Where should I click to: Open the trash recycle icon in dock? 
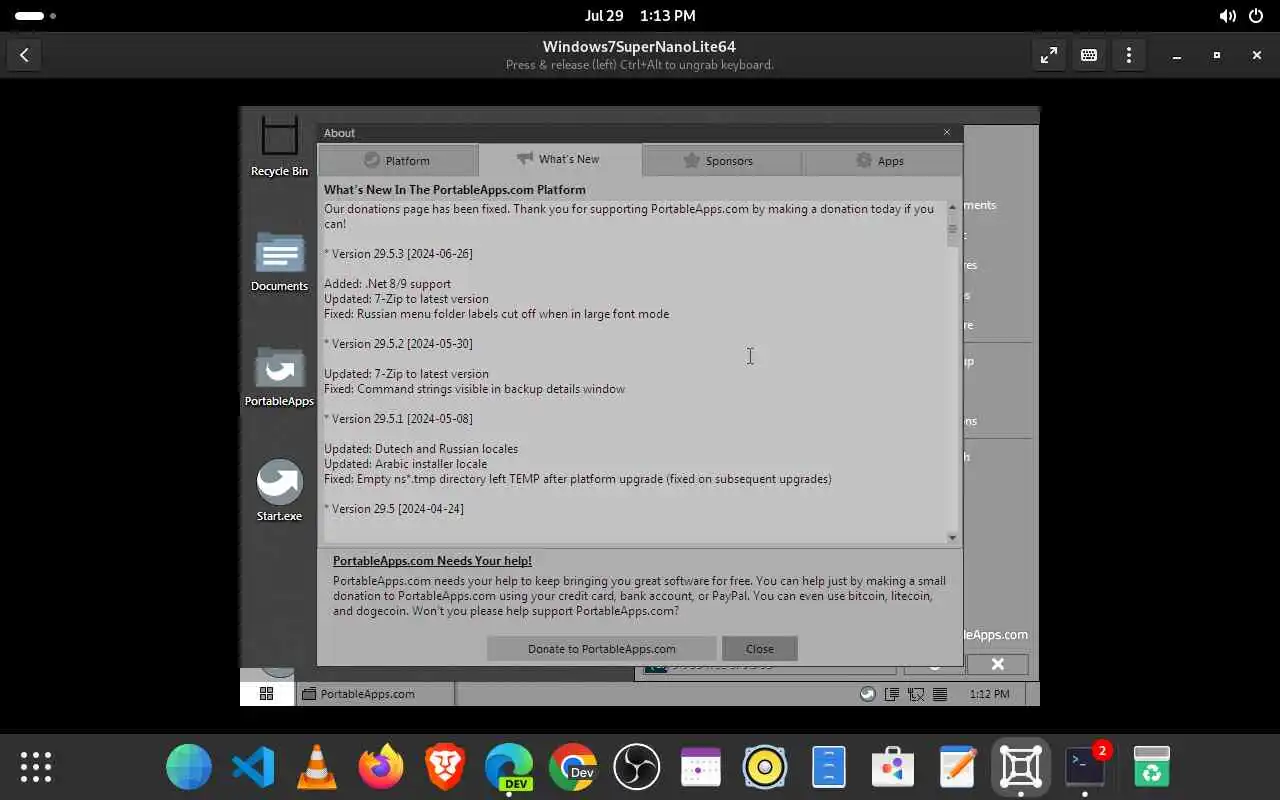coord(1152,767)
